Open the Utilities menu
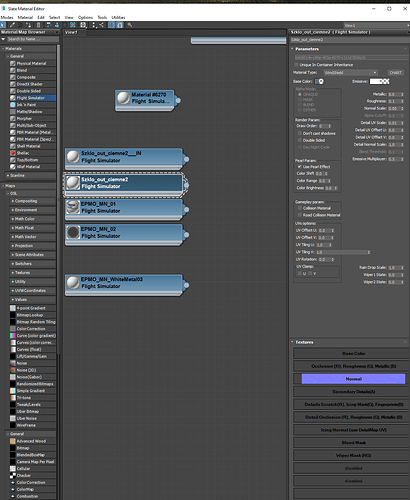Screen dimensions: 410x500 click(118, 17)
